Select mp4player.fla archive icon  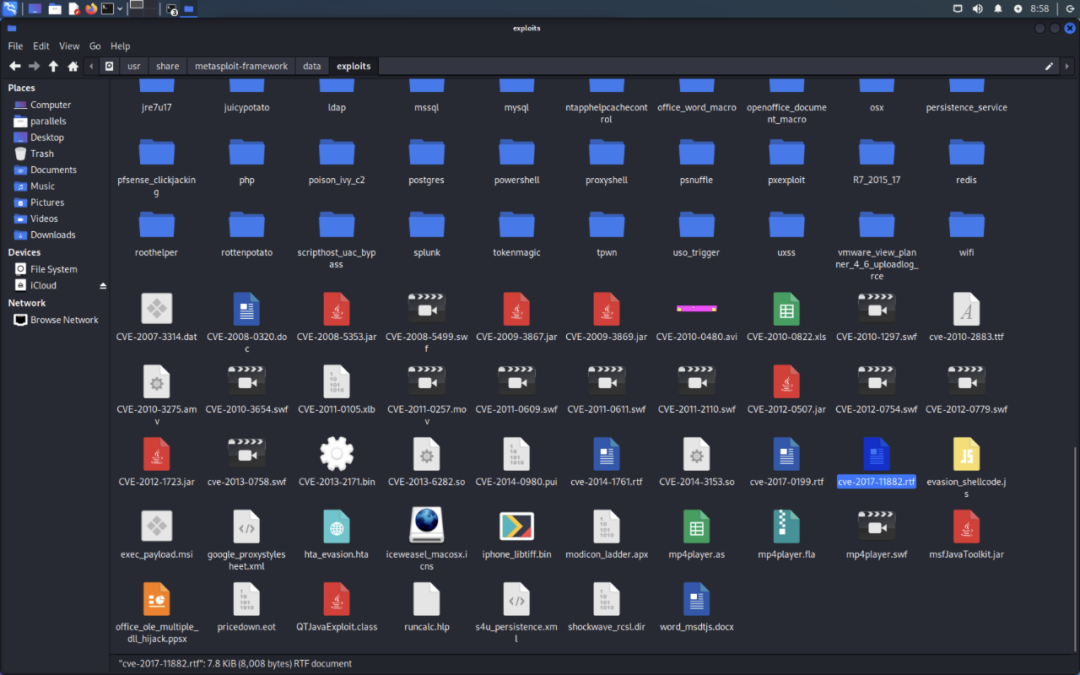pos(786,526)
